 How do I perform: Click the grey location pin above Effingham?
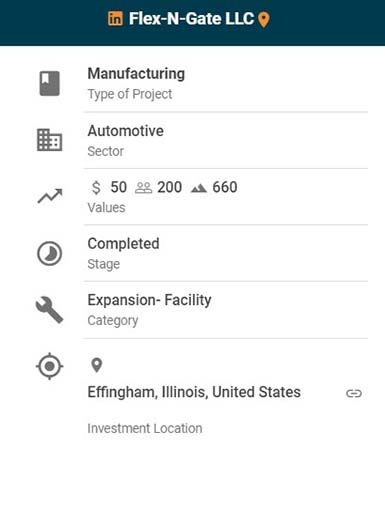[x=97, y=365]
